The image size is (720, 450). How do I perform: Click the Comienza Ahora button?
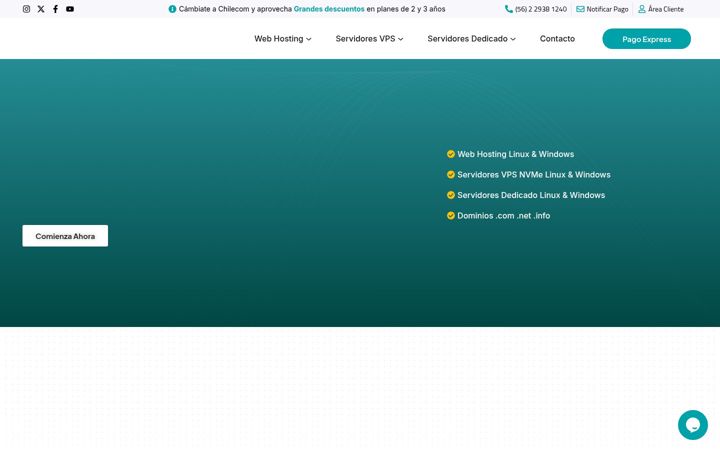tap(65, 236)
